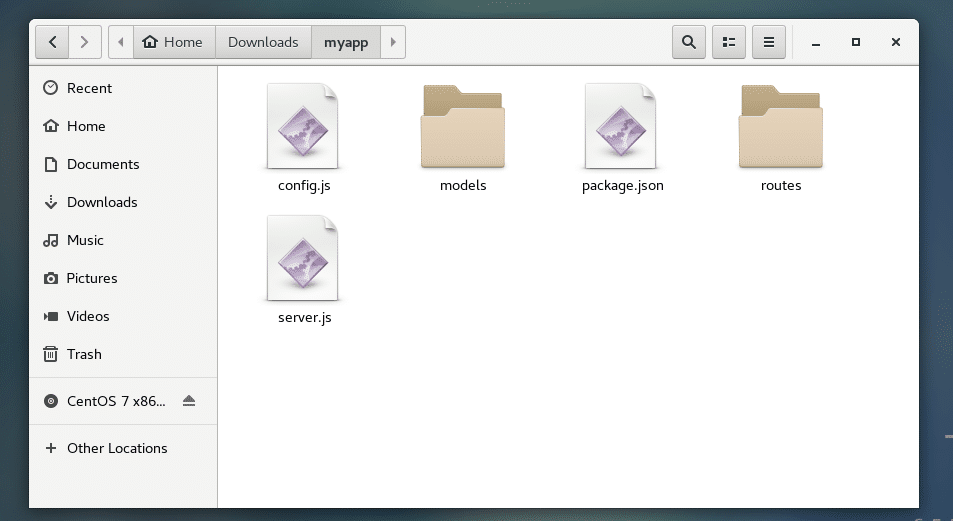The image size is (953, 521).
Task: Select the routes folder icon
Action: tap(781, 126)
